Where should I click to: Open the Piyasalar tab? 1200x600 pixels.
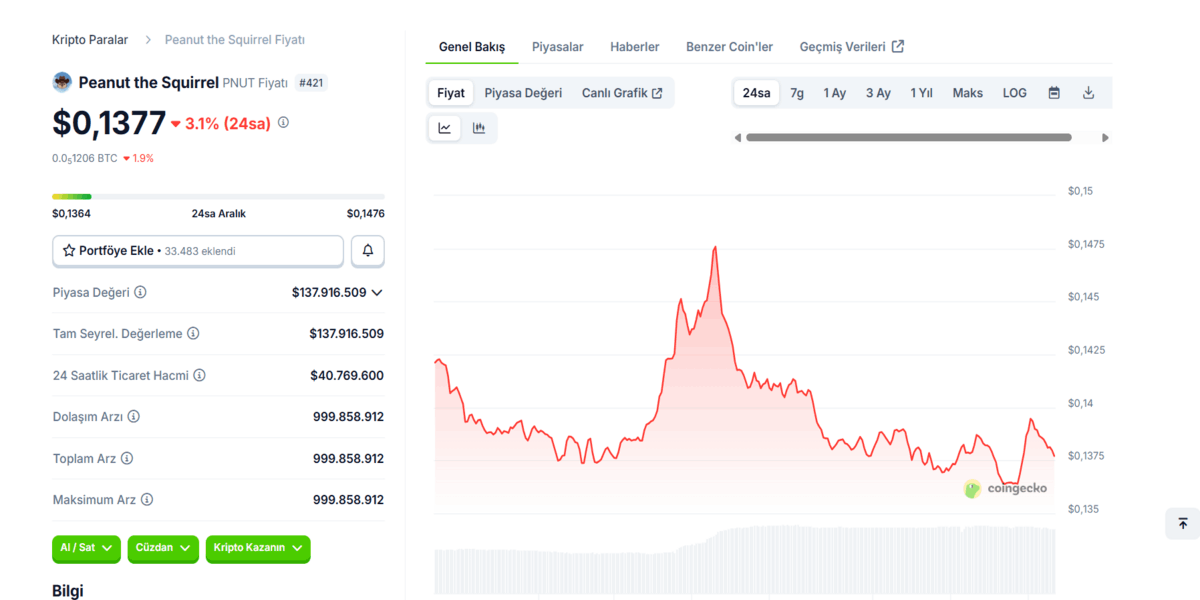(x=557, y=47)
